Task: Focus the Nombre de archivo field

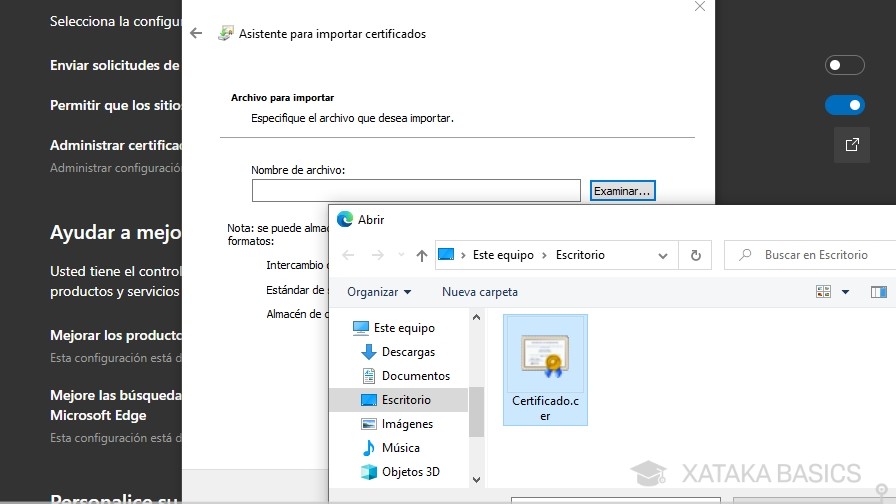Action: 416,190
